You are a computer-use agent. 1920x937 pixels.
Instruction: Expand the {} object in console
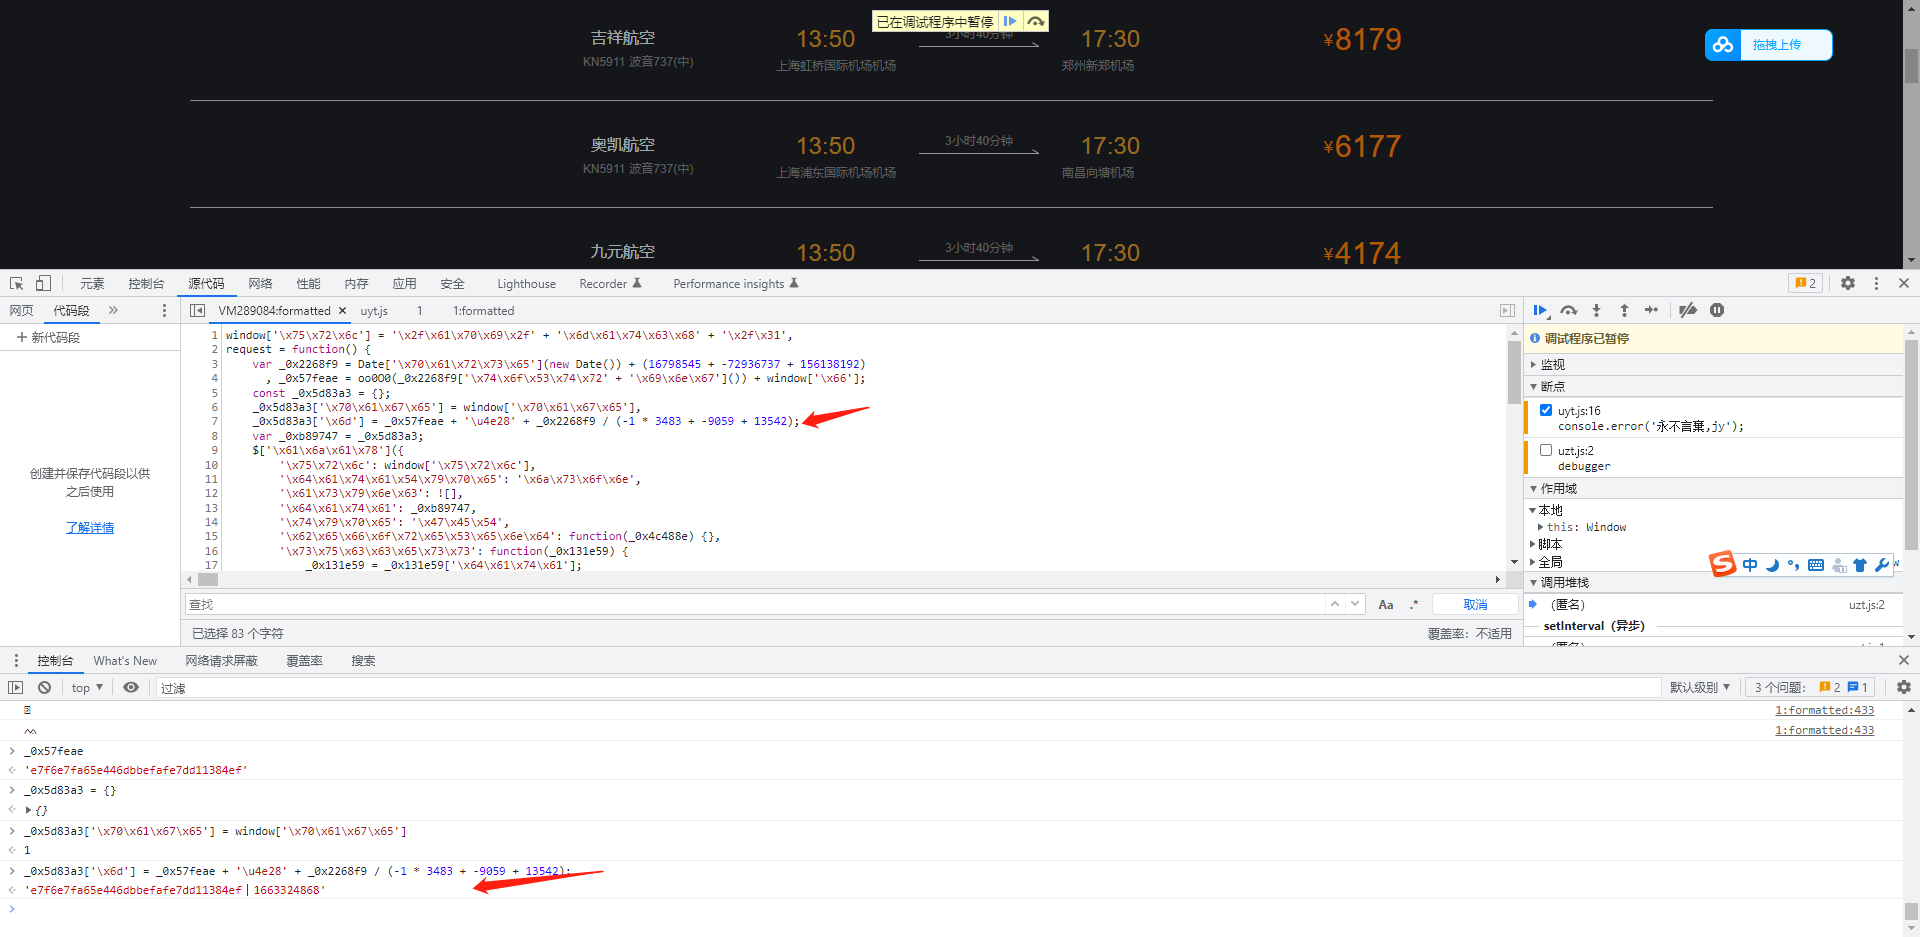(x=28, y=810)
